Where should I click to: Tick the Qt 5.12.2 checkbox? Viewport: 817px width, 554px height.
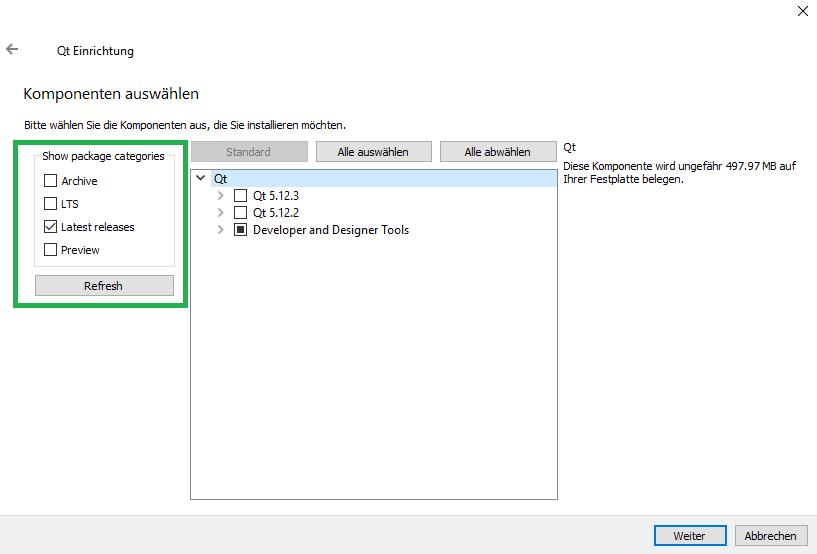[240, 213]
